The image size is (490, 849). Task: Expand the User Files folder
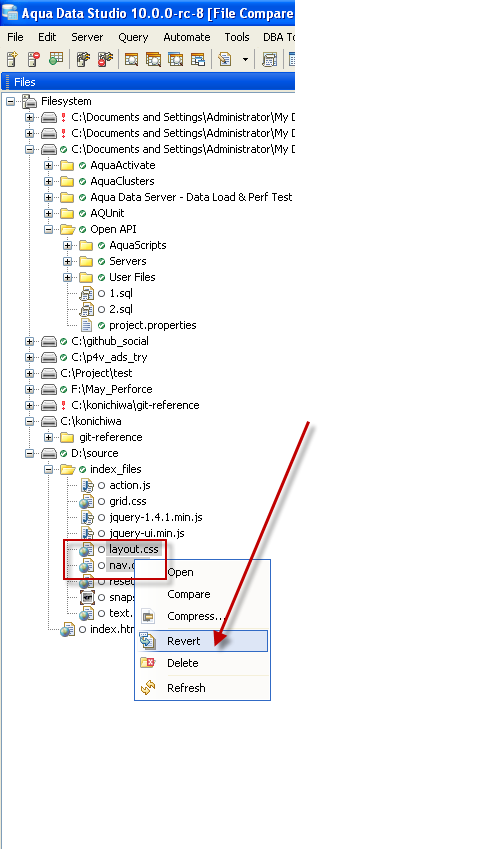pos(68,277)
